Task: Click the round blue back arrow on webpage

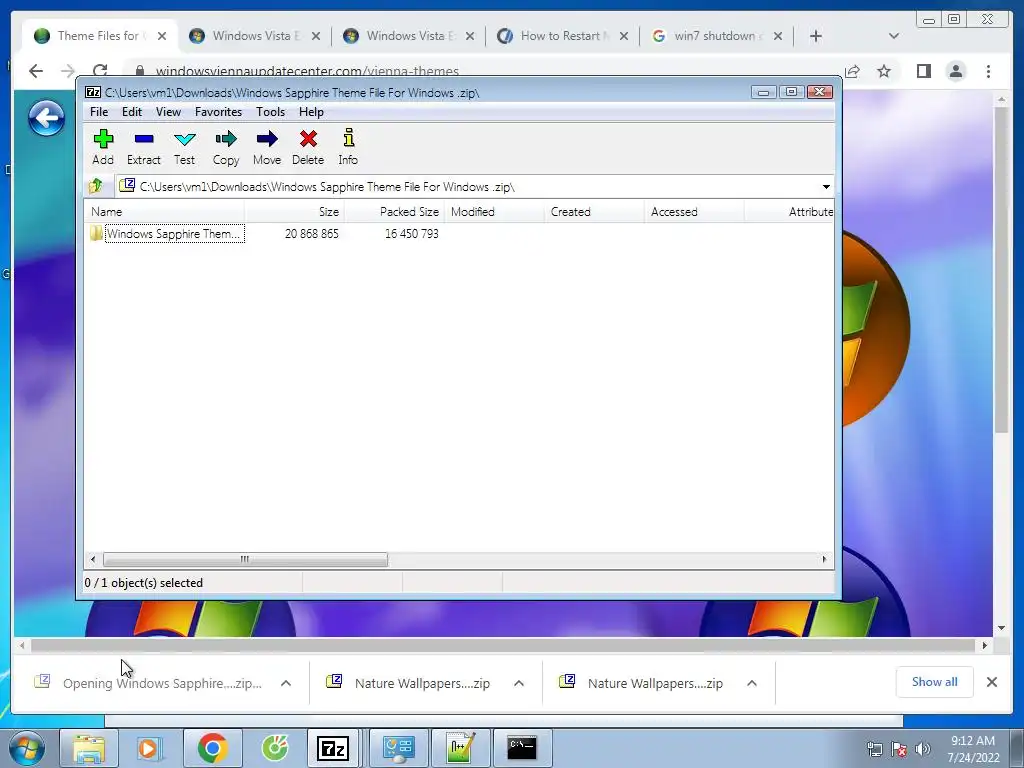Action: click(x=46, y=118)
